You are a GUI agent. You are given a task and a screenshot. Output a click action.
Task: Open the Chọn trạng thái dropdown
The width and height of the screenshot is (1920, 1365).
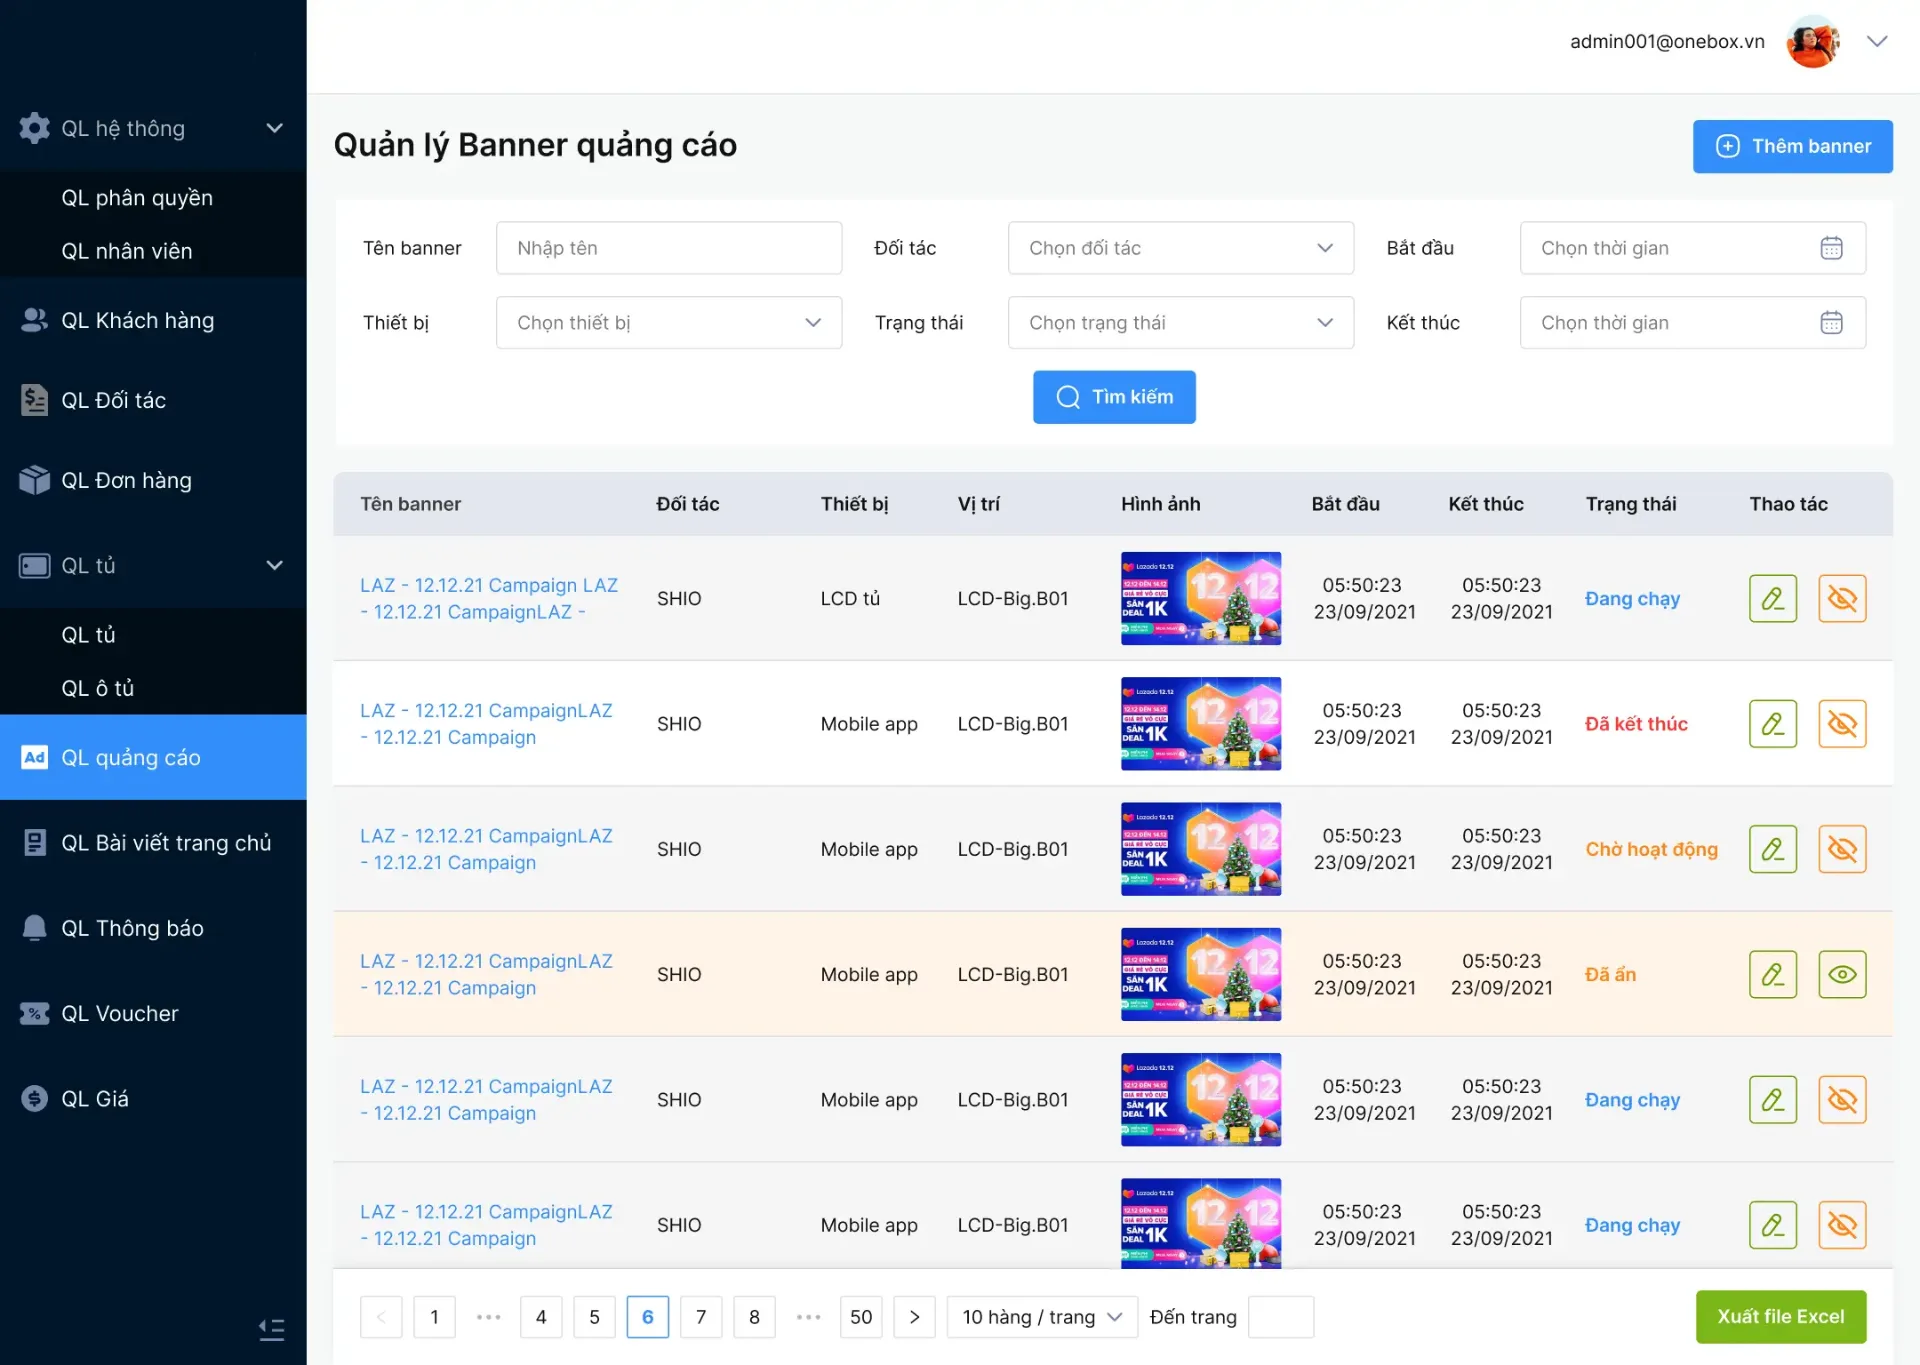[1180, 323]
